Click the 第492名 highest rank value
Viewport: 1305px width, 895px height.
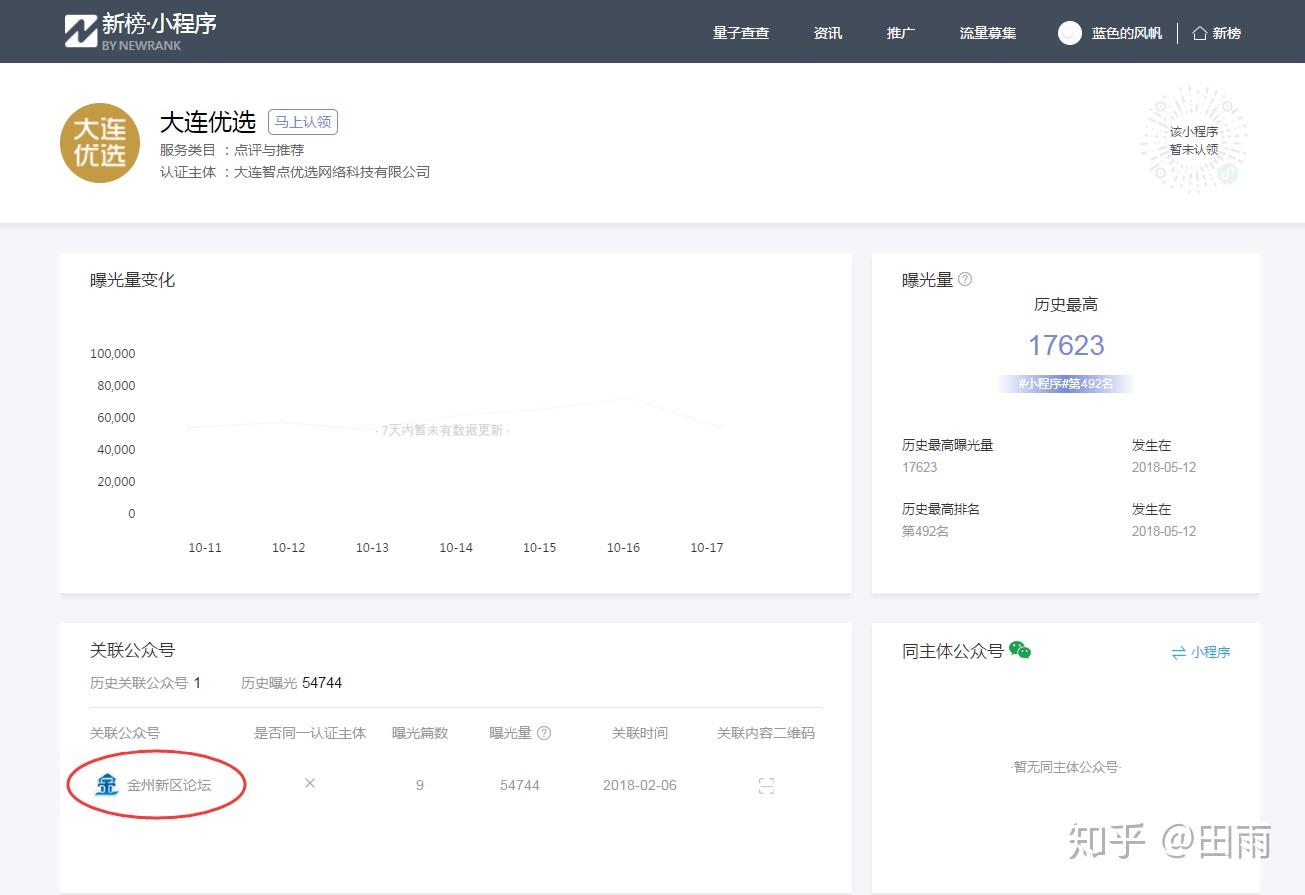click(x=925, y=531)
